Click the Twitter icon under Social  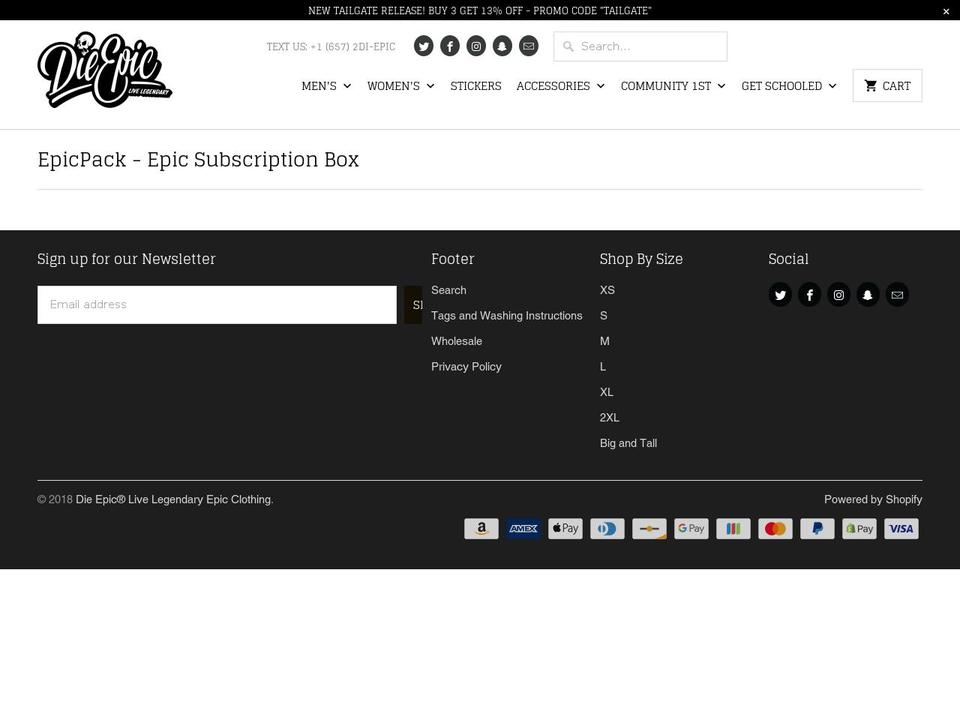(780, 295)
